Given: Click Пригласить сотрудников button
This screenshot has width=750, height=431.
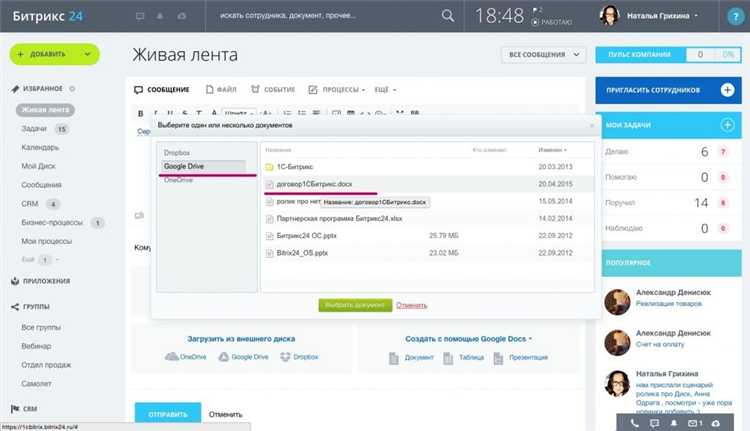Looking at the screenshot, I should pos(668,90).
